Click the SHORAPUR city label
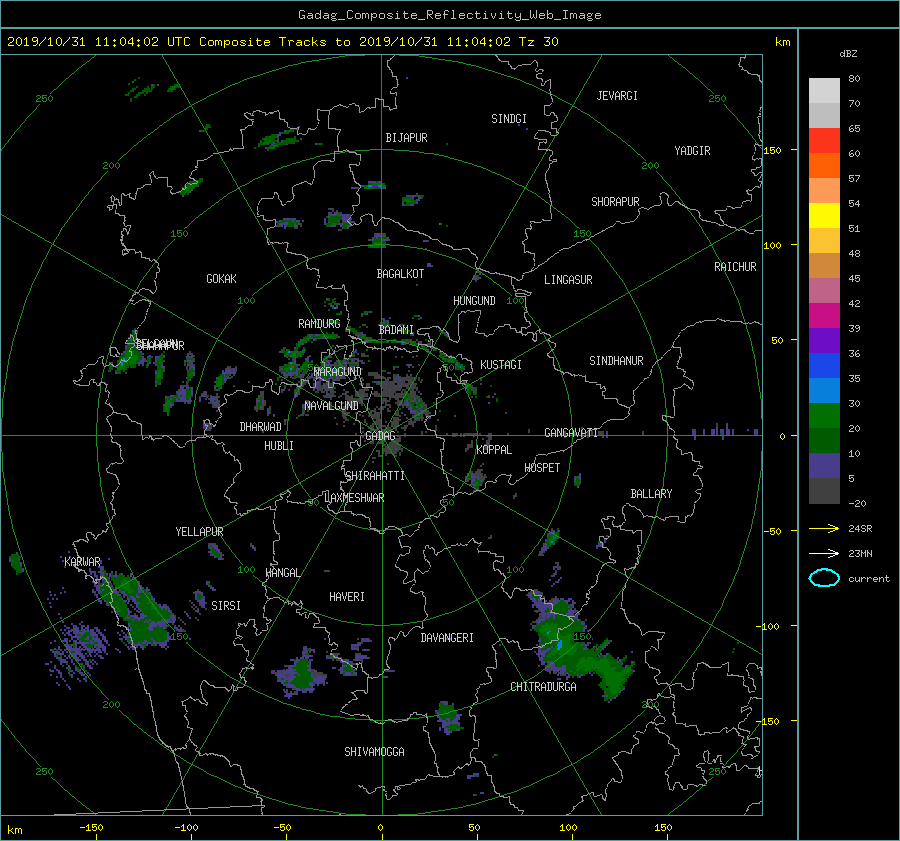 pyautogui.click(x=615, y=202)
